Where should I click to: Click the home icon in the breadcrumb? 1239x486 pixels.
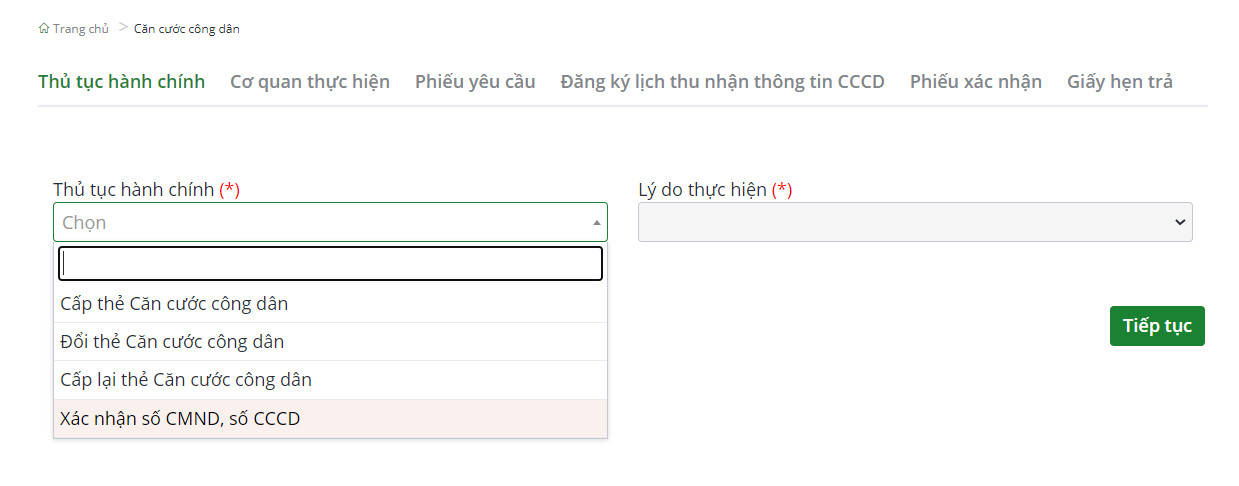pos(44,29)
